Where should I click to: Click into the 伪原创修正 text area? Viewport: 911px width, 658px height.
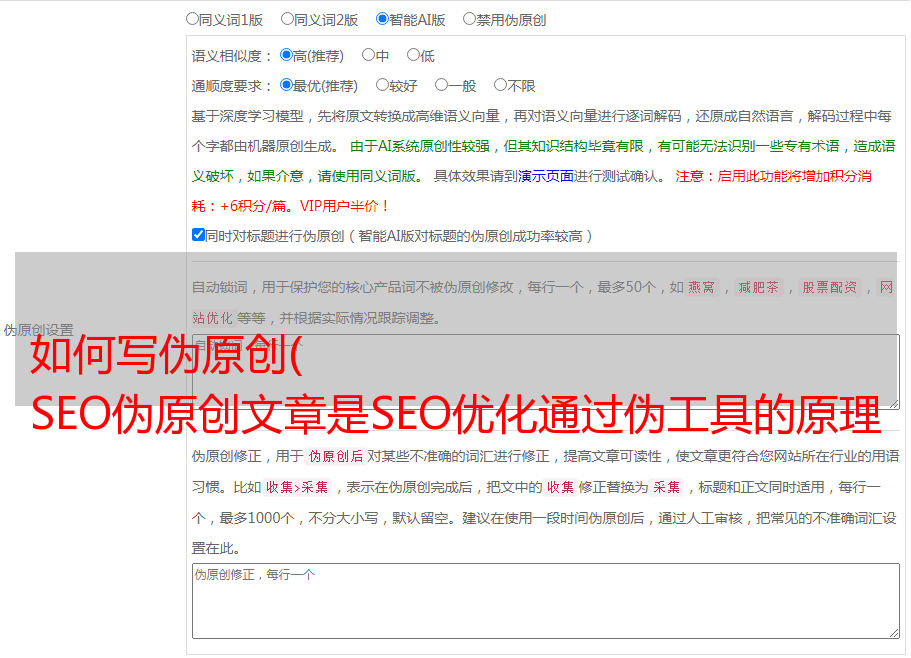[545, 600]
